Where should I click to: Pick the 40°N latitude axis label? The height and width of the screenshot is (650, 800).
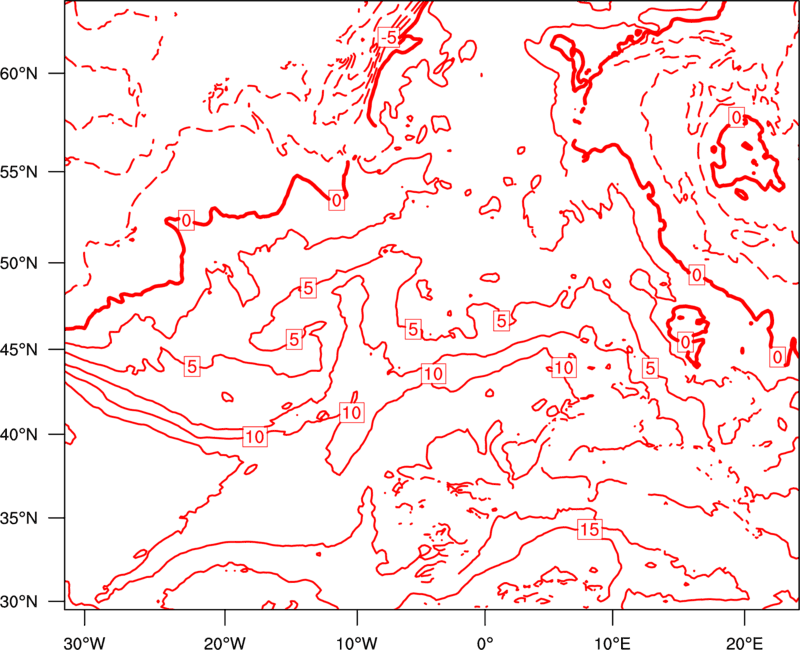tap(19, 435)
